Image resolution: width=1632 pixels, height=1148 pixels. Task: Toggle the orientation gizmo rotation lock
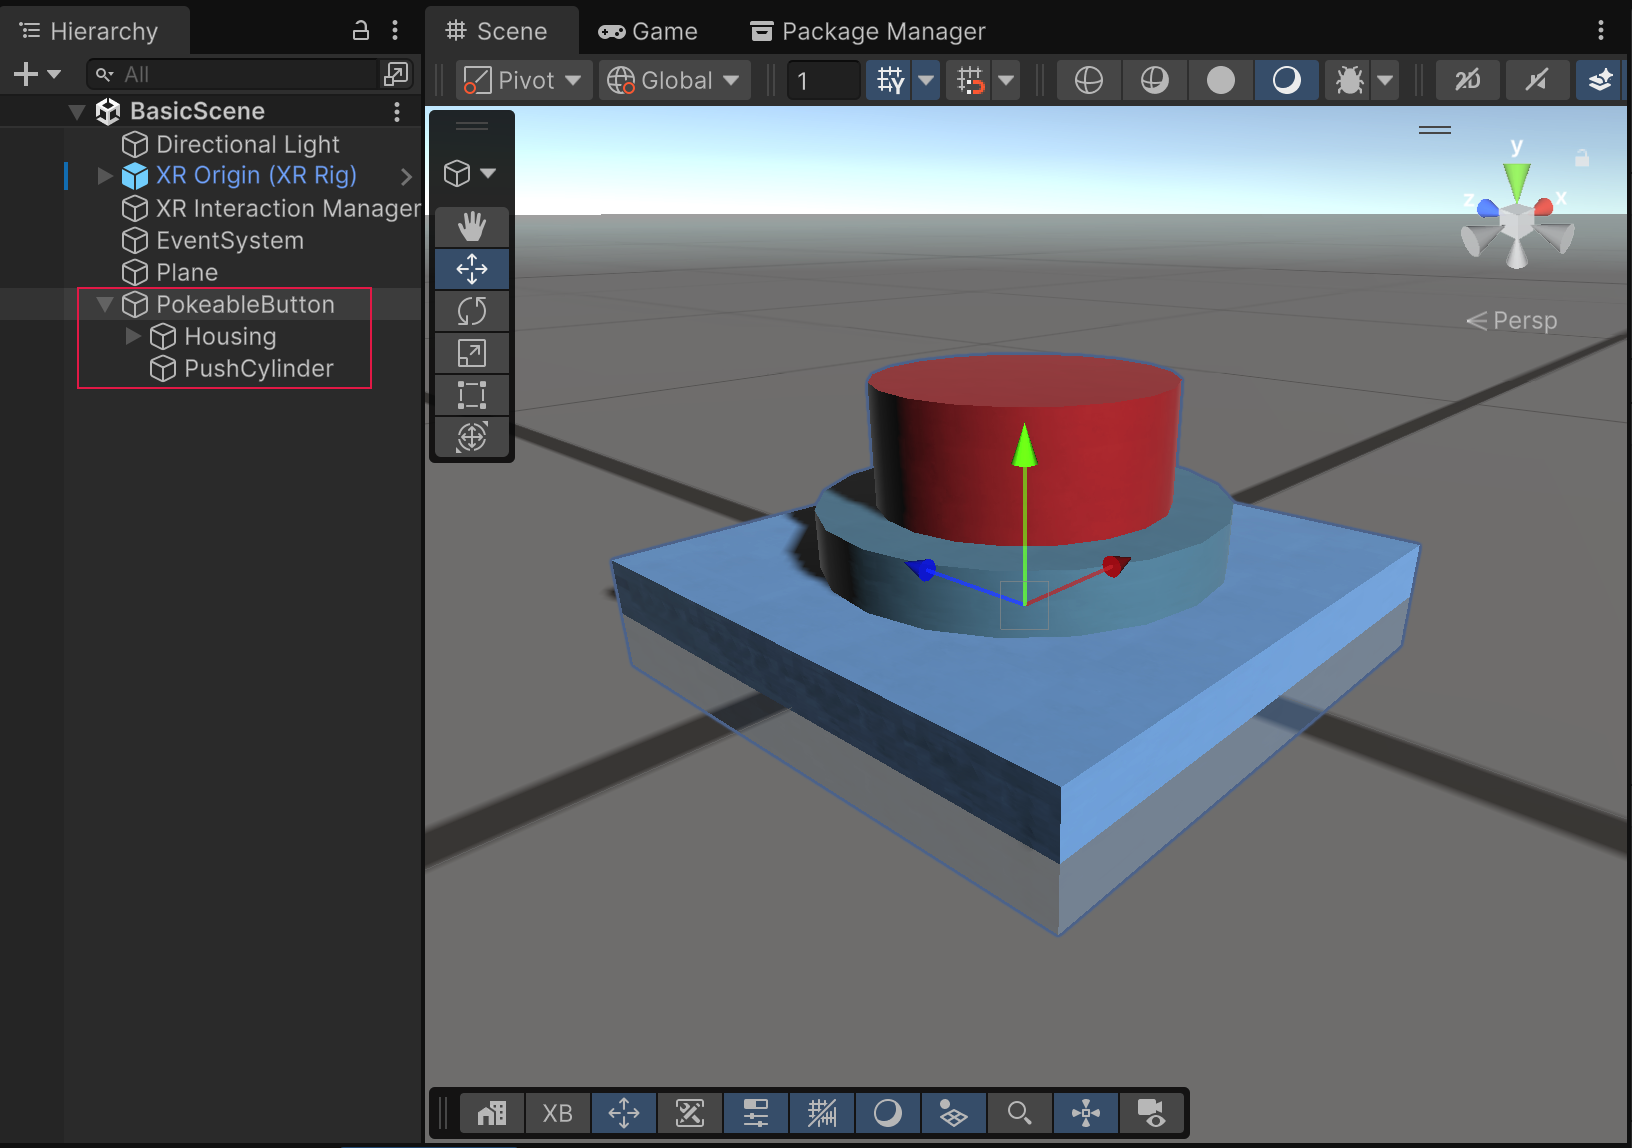click(1582, 158)
